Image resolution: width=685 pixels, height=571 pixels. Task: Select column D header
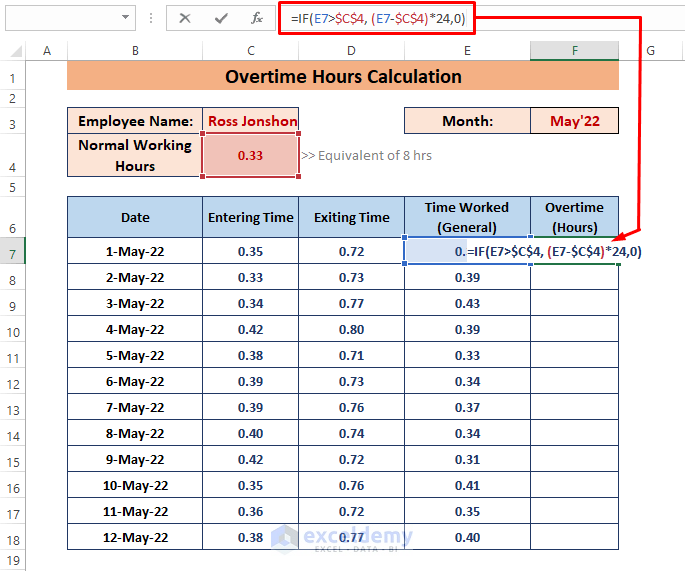pos(351,51)
